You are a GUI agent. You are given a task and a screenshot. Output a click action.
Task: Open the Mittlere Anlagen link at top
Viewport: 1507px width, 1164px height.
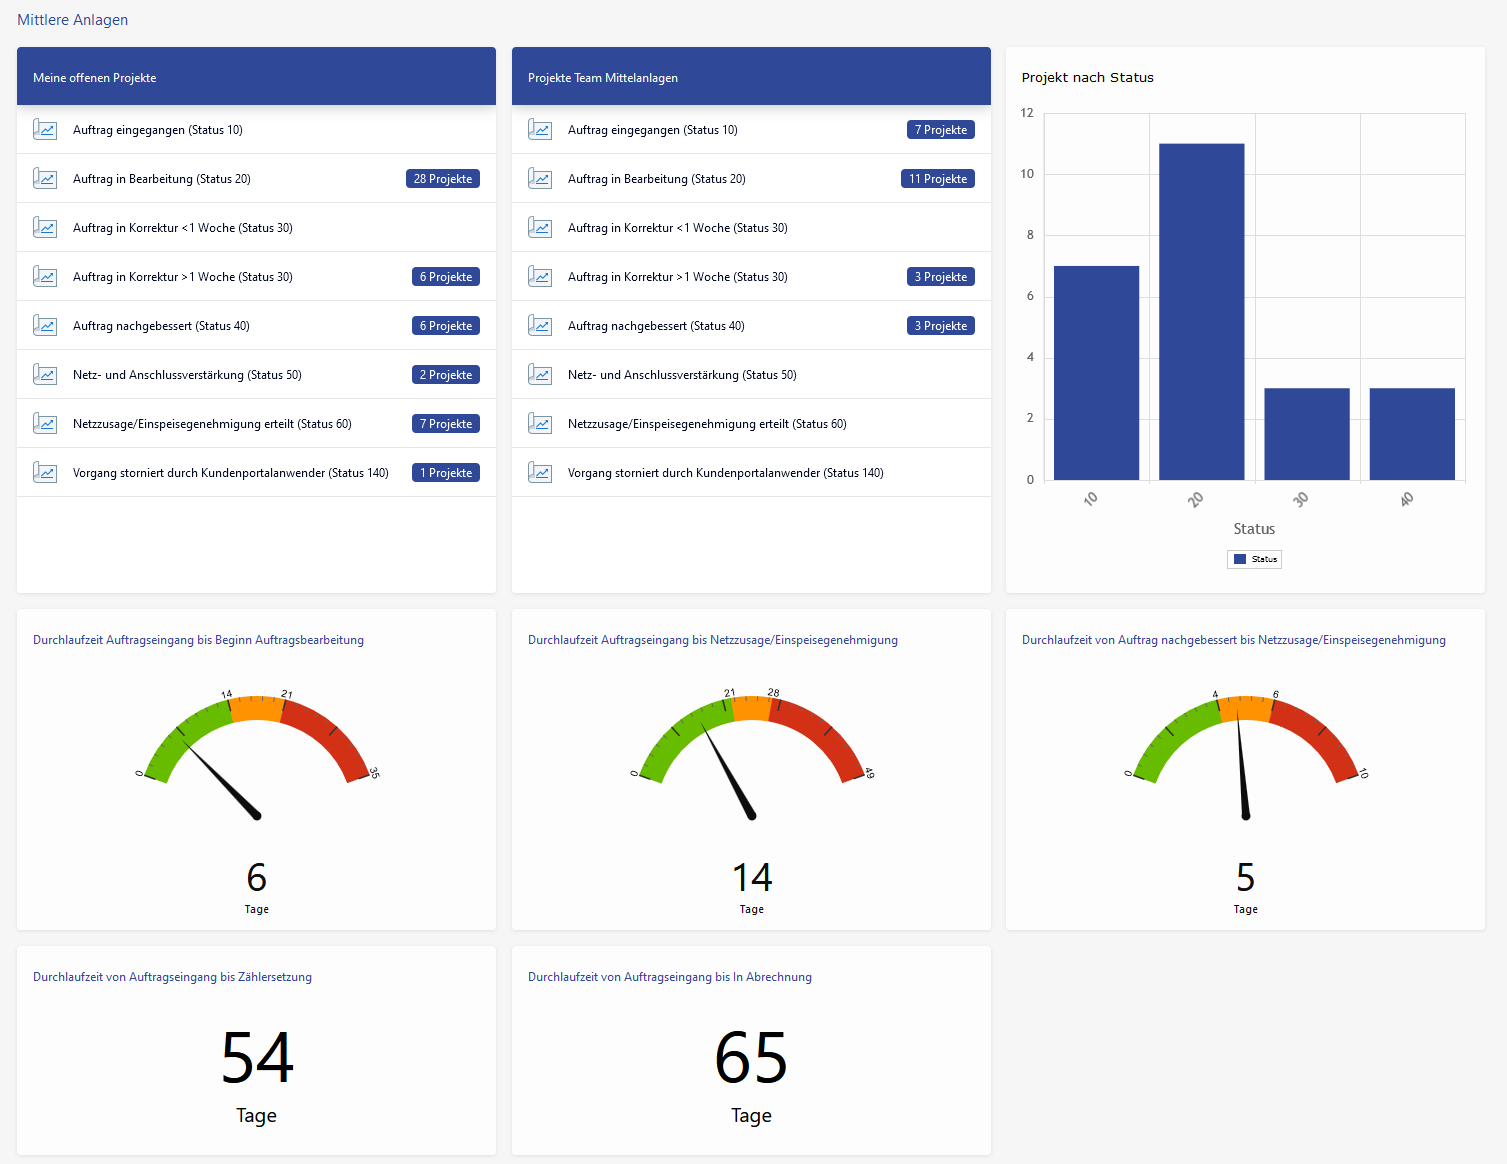pos(72,19)
